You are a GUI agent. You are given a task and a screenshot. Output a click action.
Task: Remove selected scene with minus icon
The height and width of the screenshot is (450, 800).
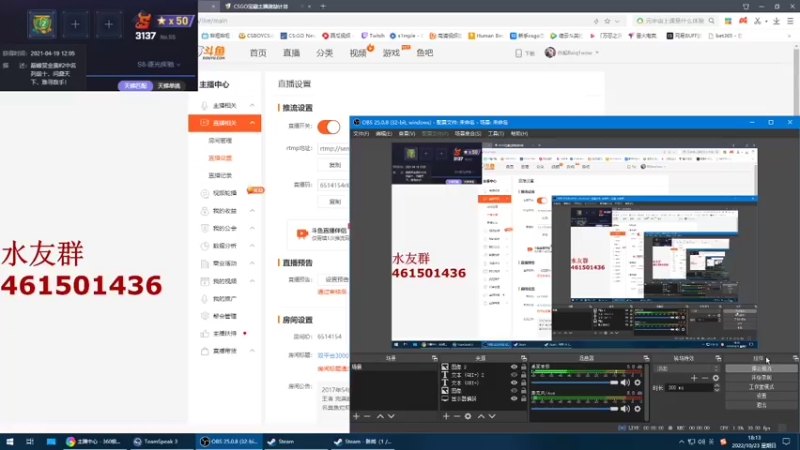click(367, 416)
